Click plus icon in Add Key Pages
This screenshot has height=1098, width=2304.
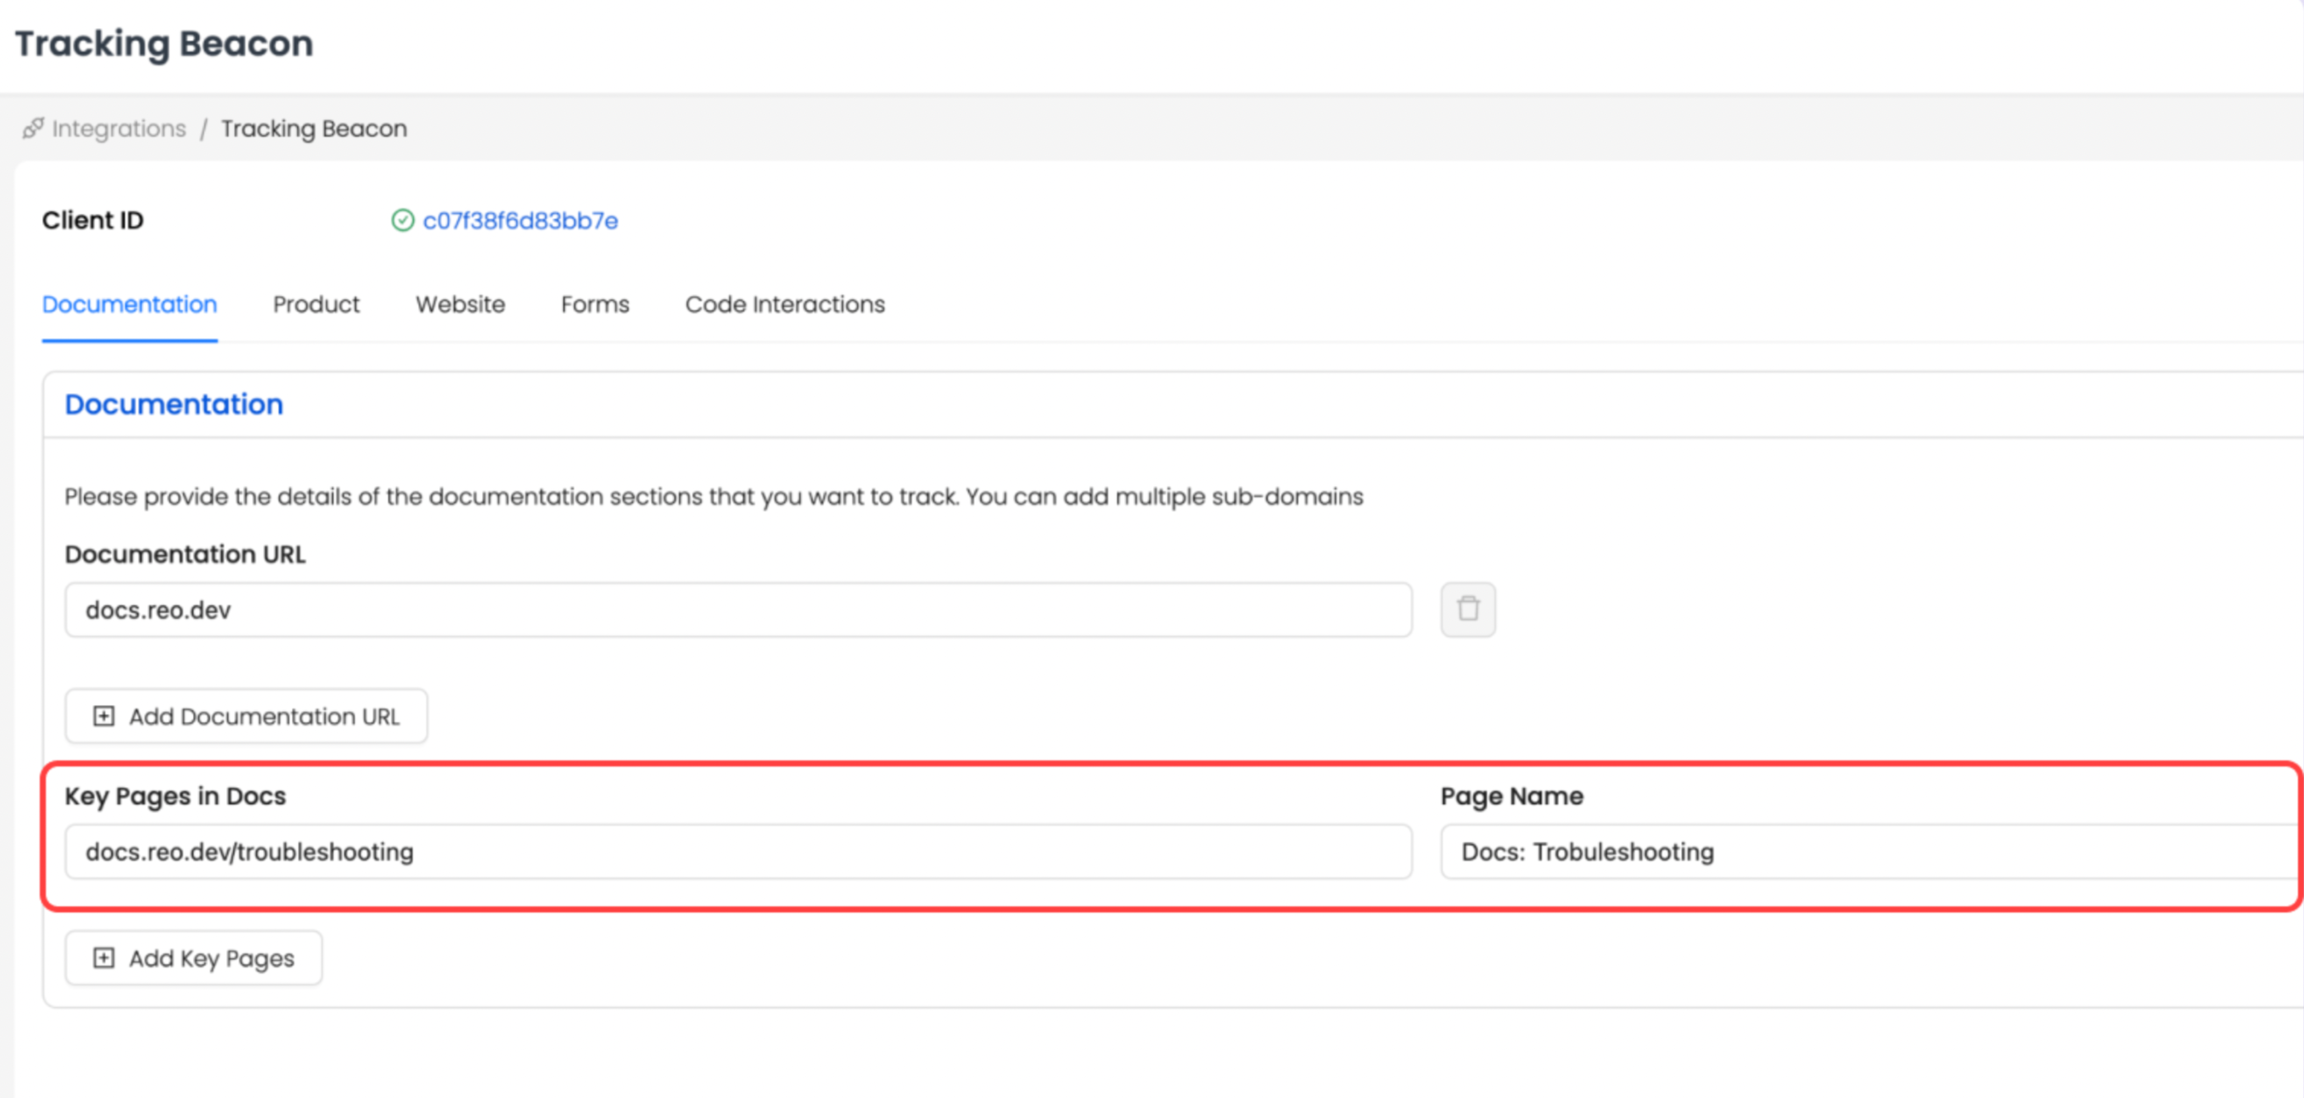pos(103,958)
